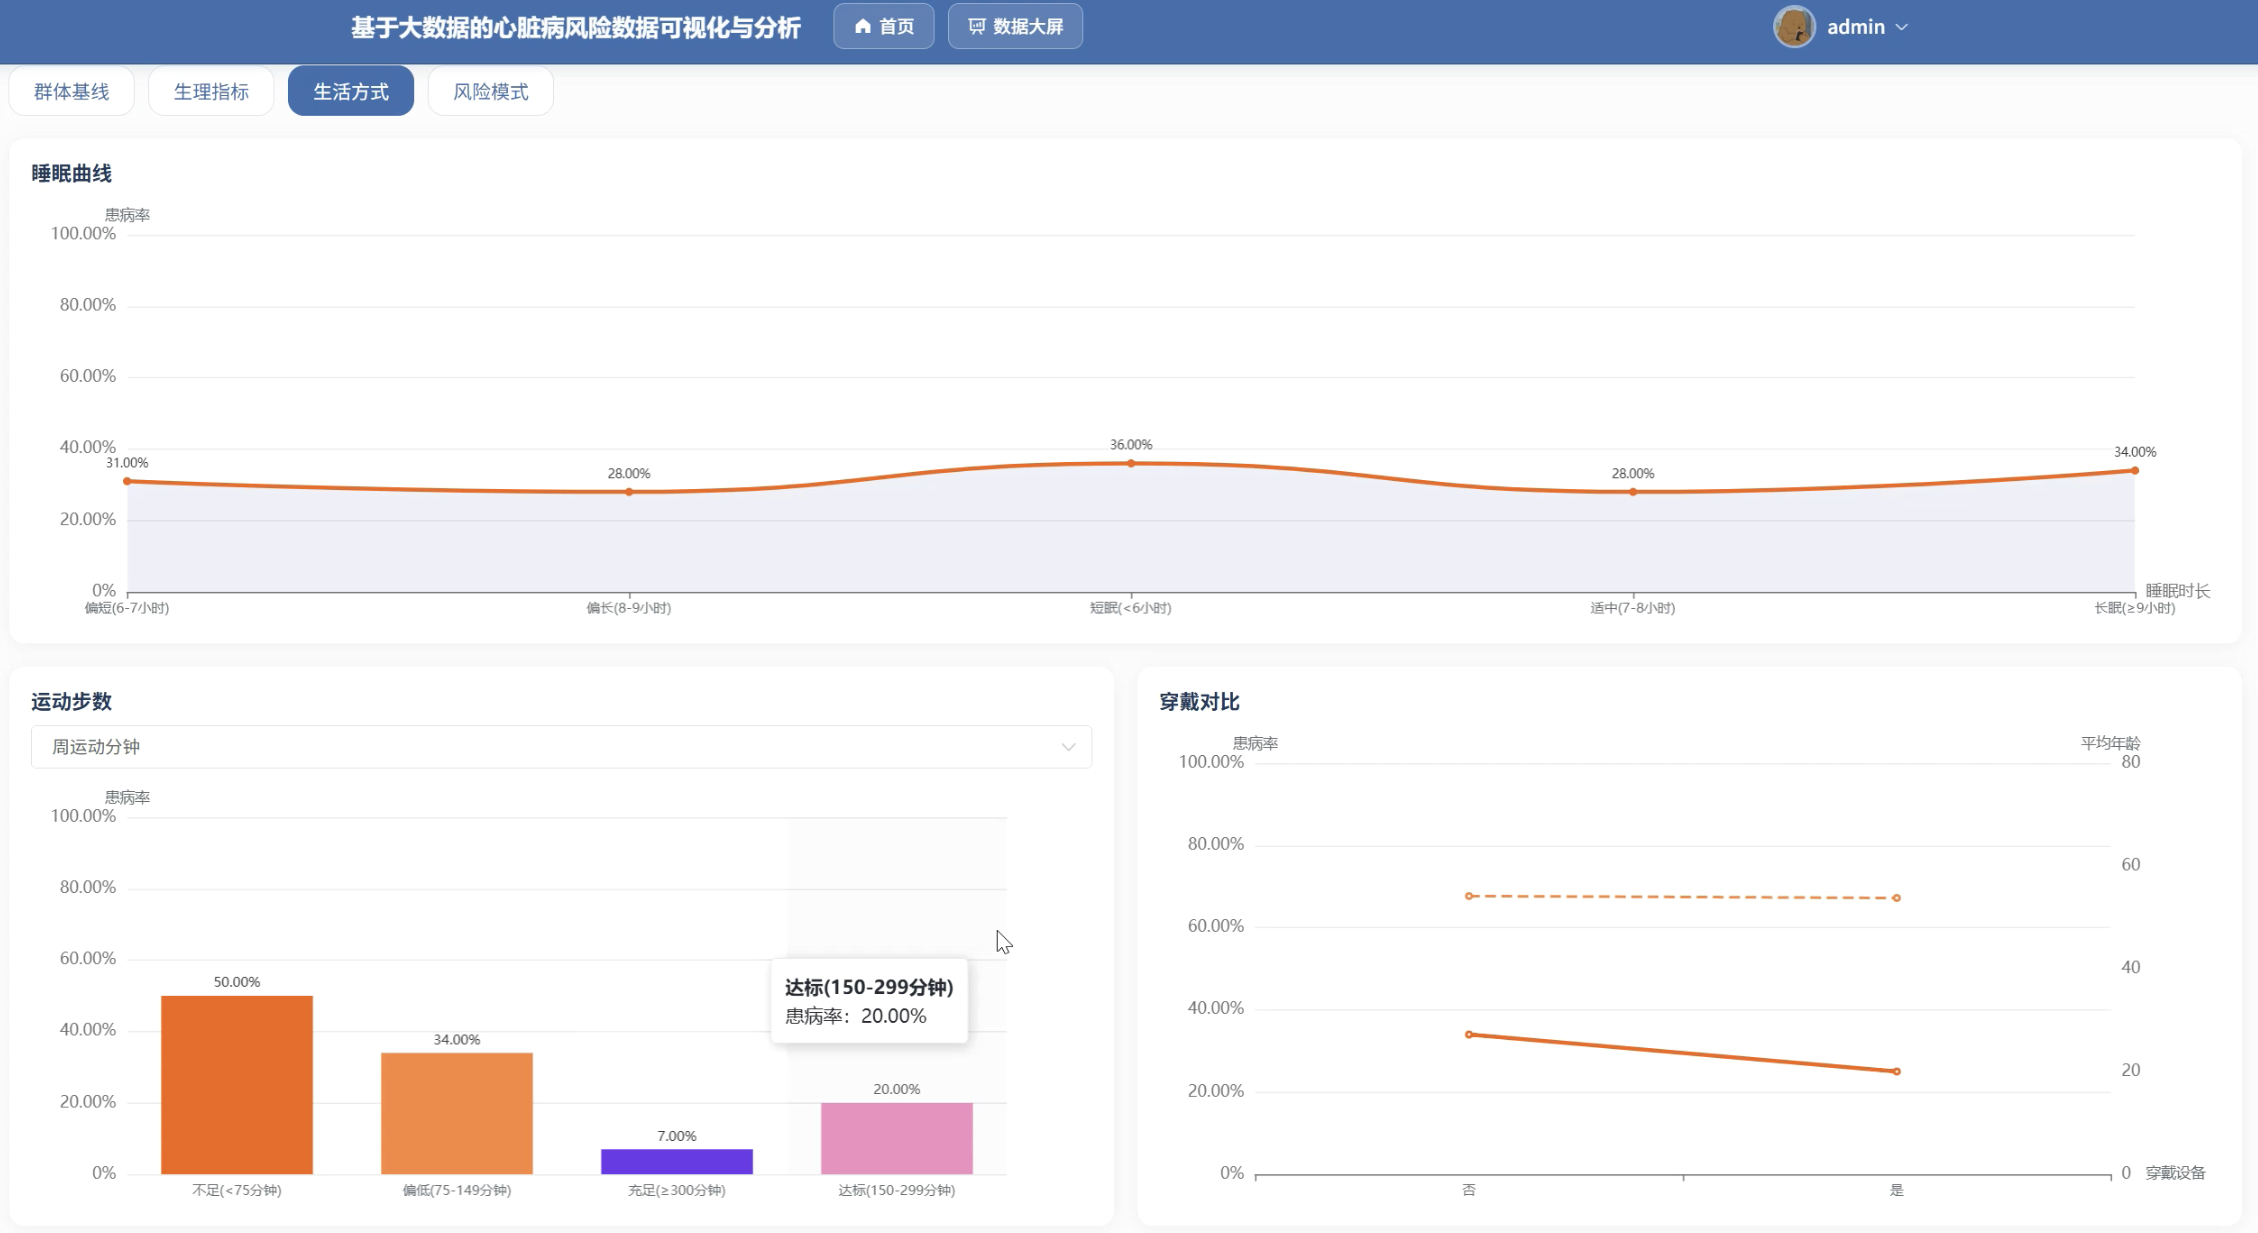2258x1233 pixels.
Task: Open the 周运动分钟 dropdown selector
Action: (x=561, y=747)
